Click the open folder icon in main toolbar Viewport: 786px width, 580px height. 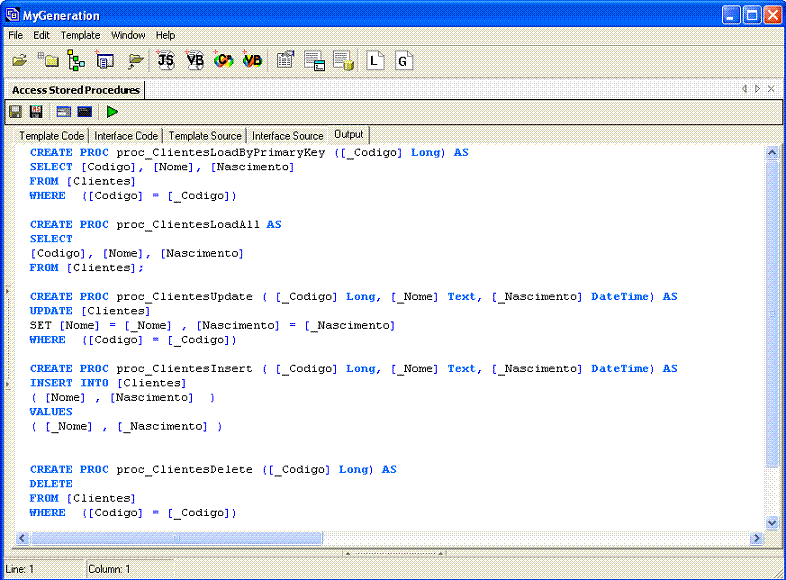click(x=20, y=61)
